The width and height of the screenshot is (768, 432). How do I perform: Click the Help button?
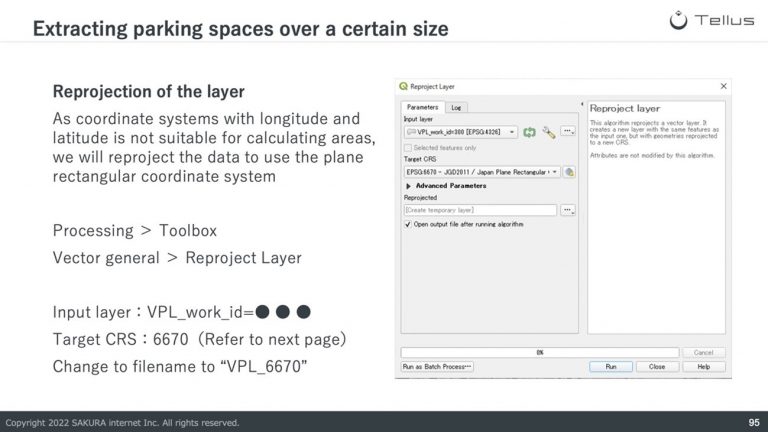click(x=703, y=367)
